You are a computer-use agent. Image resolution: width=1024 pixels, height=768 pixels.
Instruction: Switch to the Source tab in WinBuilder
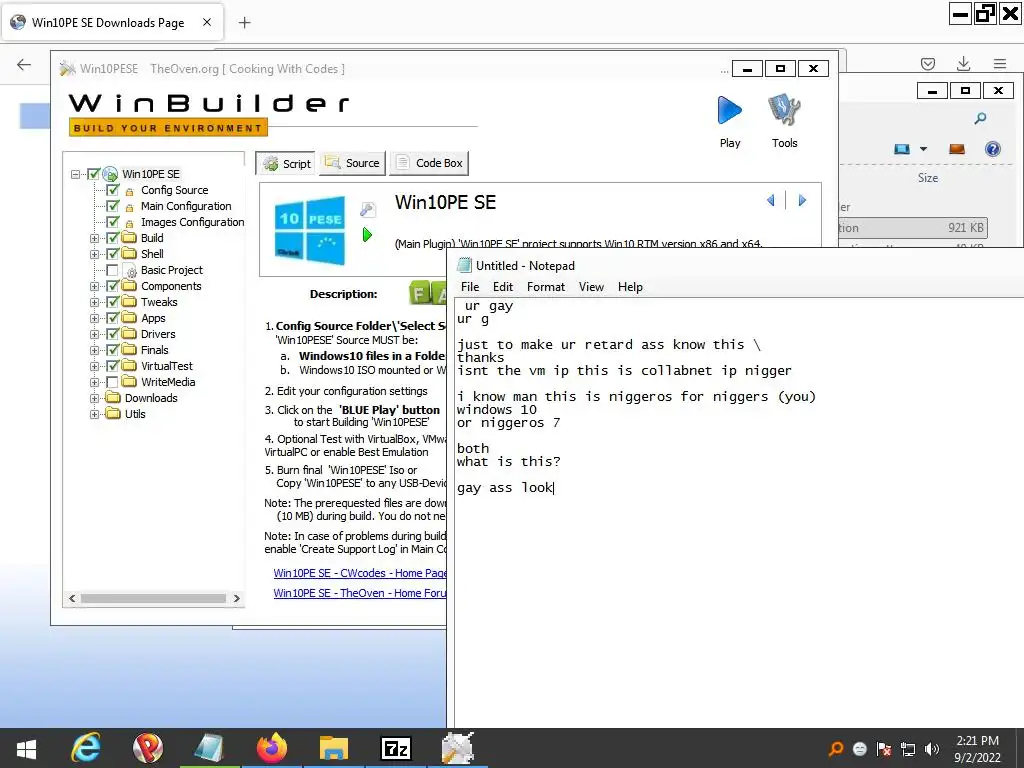[x=353, y=163]
